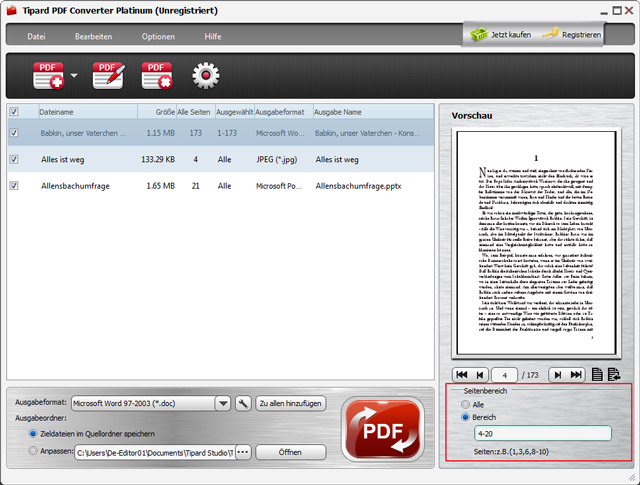The height and width of the screenshot is (485, 640).
Task: Click the window resize grip corner
Action: pos(632,478)
